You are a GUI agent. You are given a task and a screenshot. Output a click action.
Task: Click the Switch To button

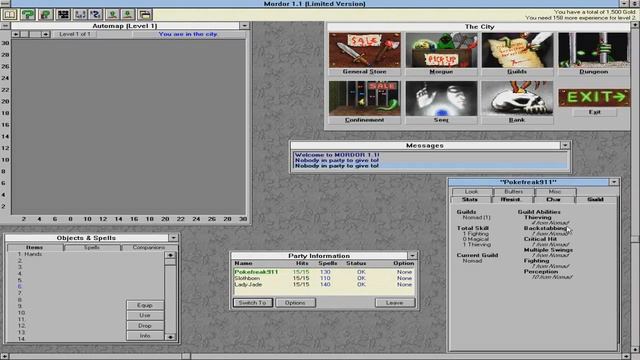pyautogui.click(x=253, y=303)
